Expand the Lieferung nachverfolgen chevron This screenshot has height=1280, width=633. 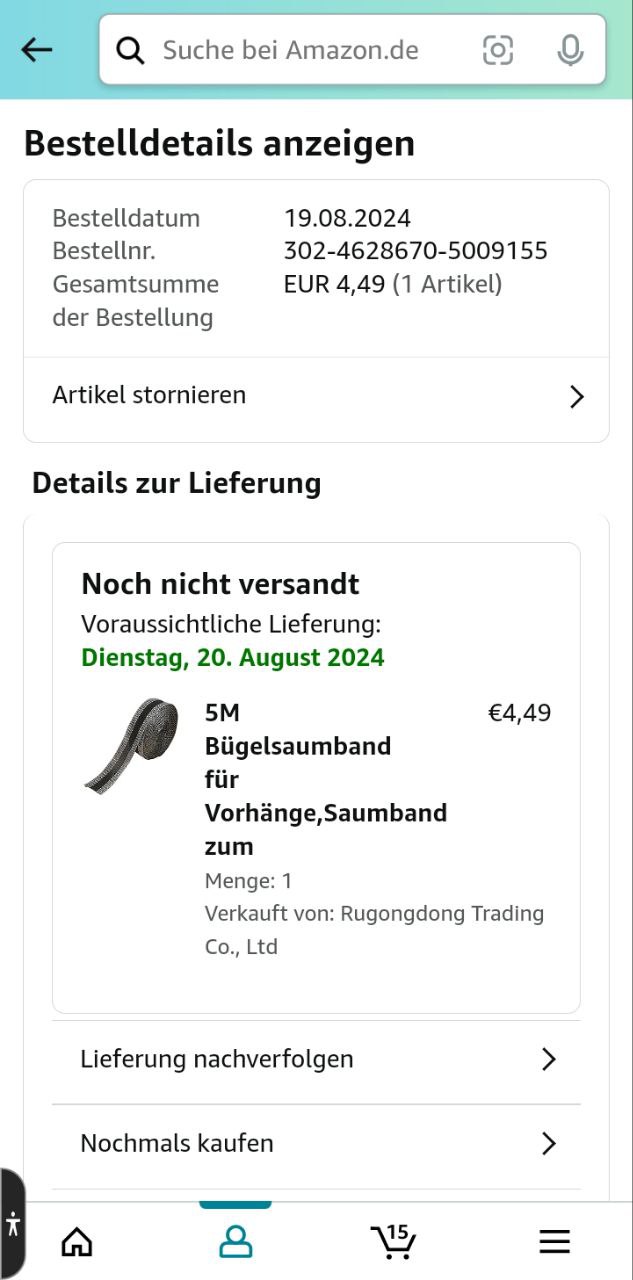(548, 1059)
